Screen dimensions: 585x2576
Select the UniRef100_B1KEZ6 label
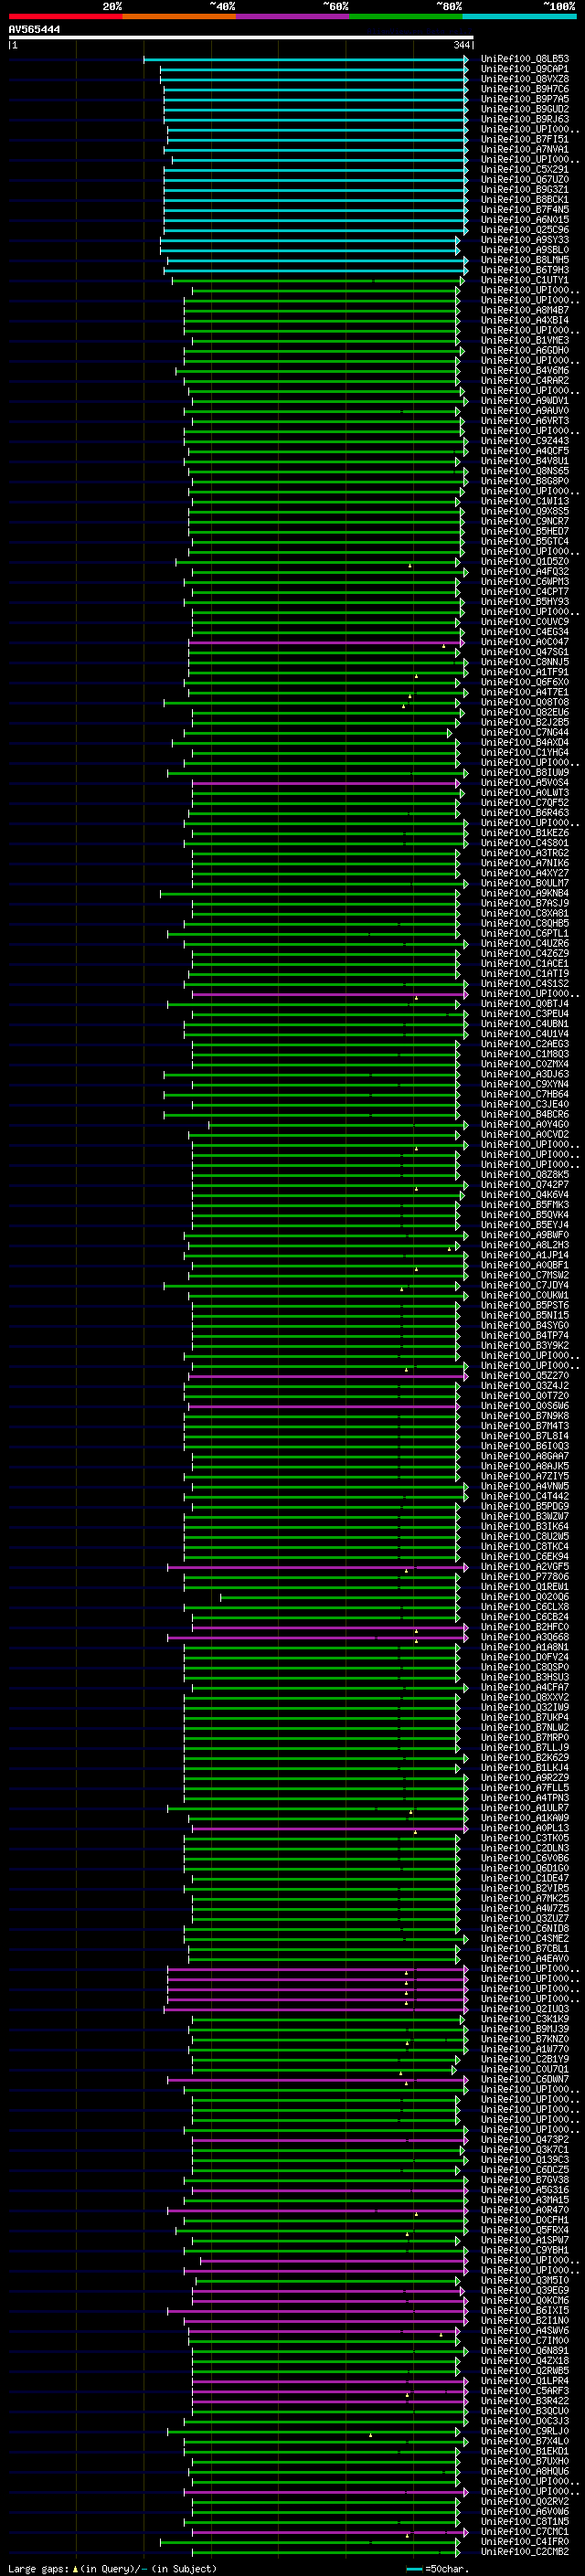(525, 833)
